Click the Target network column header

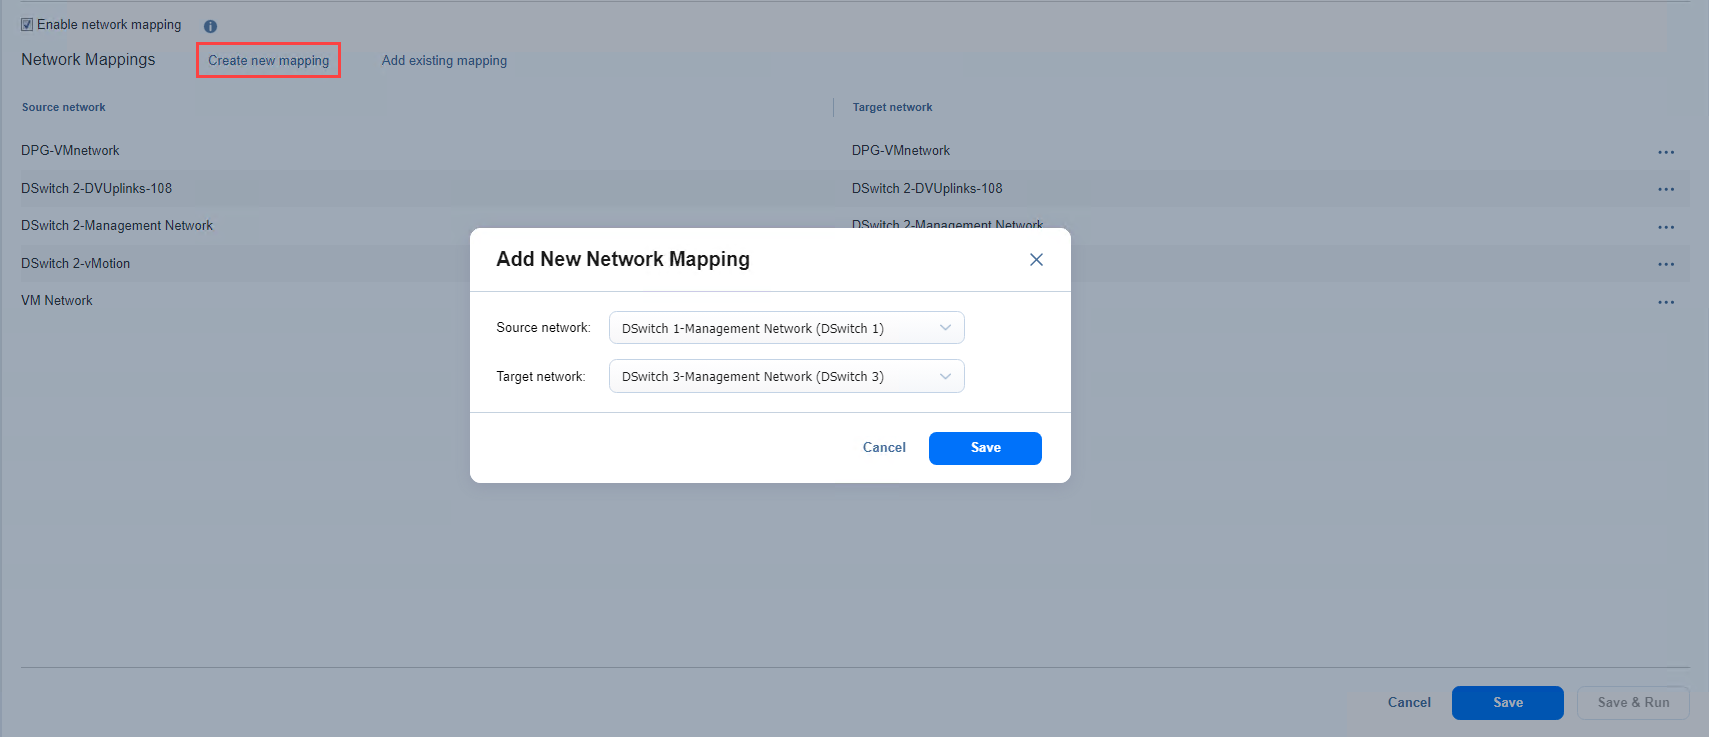[x=892, y=107]
